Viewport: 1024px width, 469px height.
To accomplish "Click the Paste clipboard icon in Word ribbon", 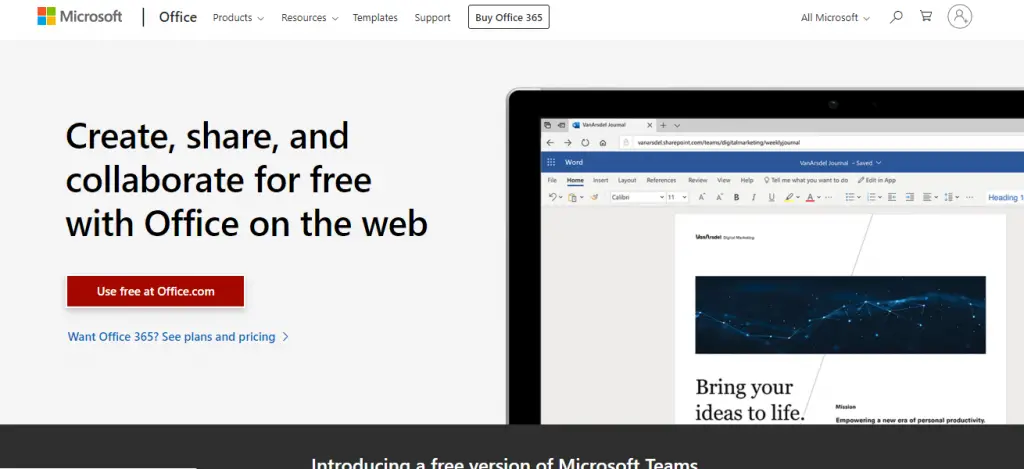I will point(572,198).
